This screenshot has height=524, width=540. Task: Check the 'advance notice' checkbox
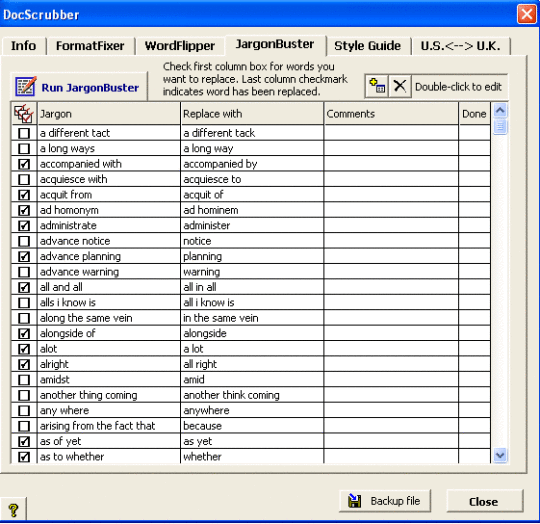(24, 241)
